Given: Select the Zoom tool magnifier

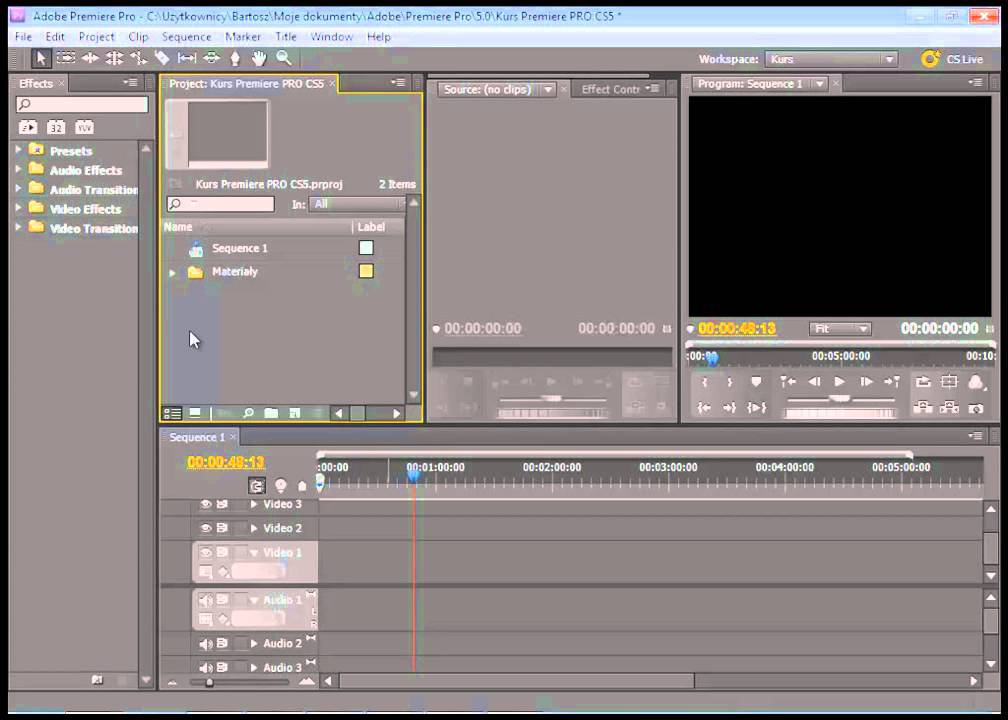Looking at the screenshot, I should point(284,58).
